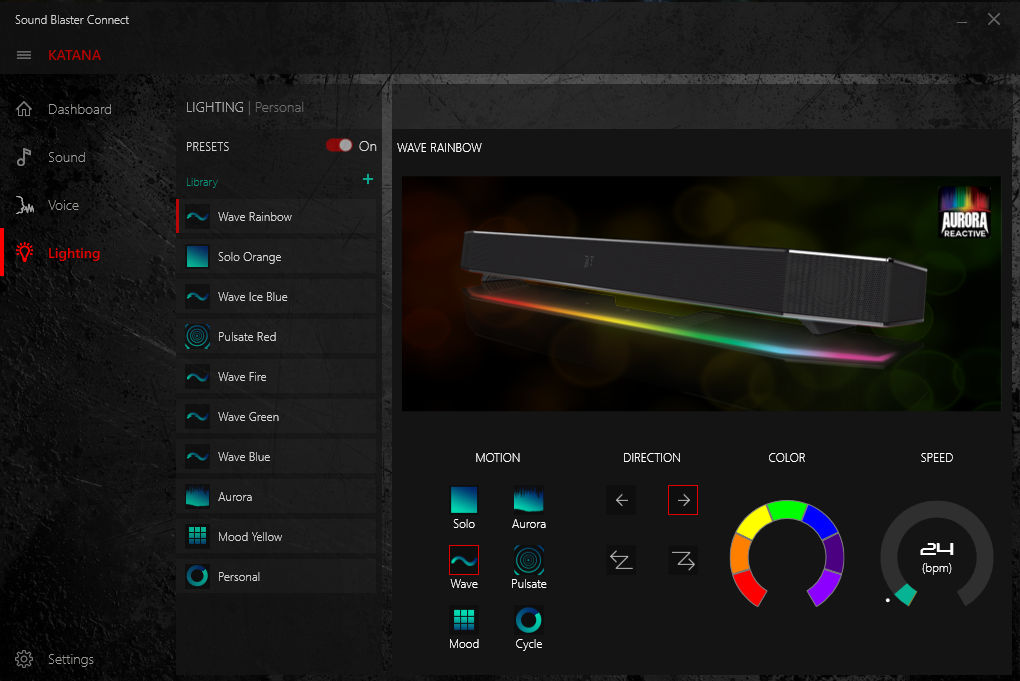Viewport: 1020px width, 681px height.
Task: Click the Sound music note icon
Action: point(24,157)
